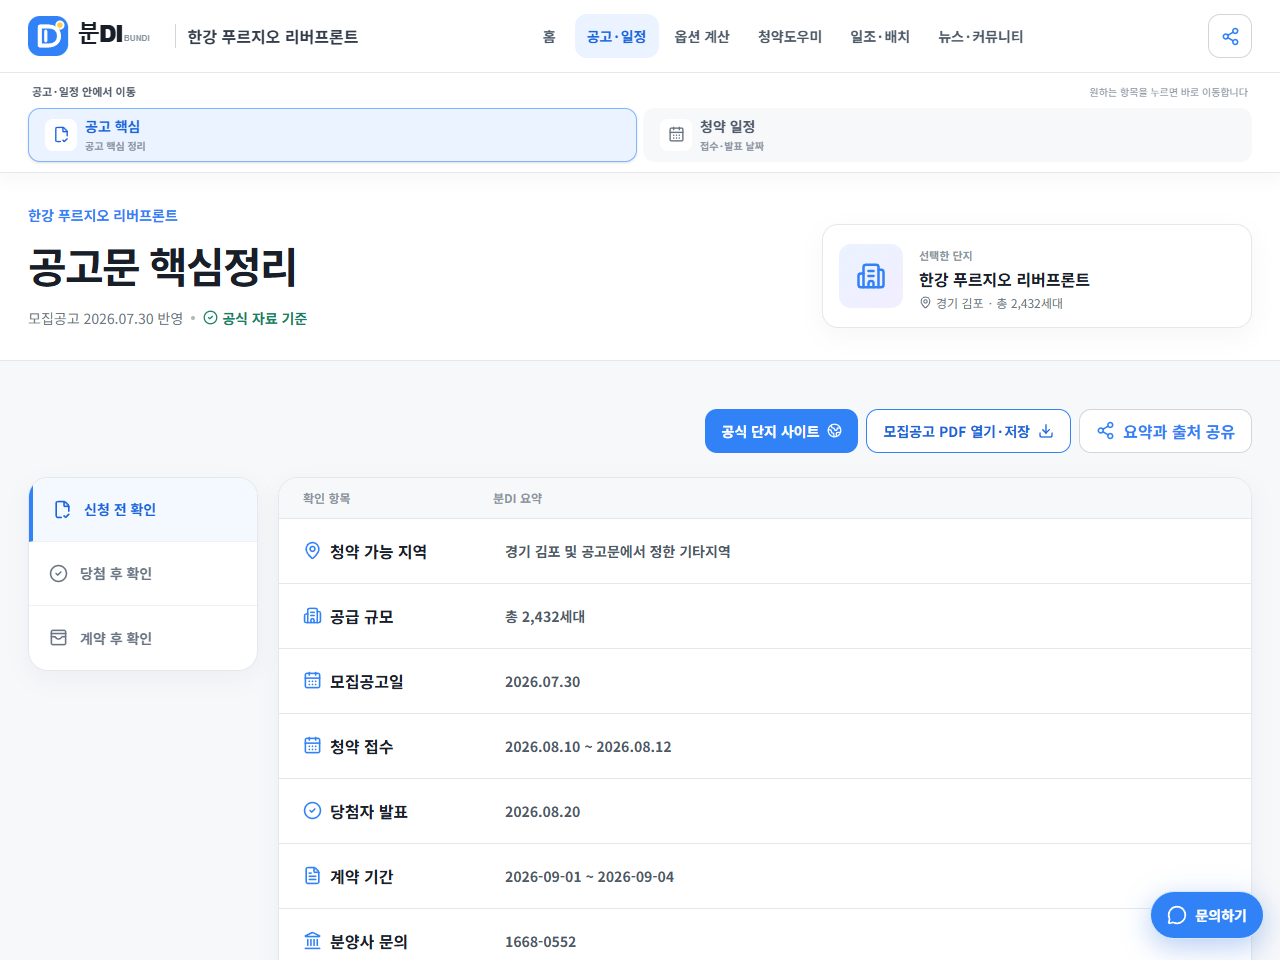The height and width of the screenshot is (960, 1280).
Task: Click phone number 1668-0552
Action: pos(540,941)
